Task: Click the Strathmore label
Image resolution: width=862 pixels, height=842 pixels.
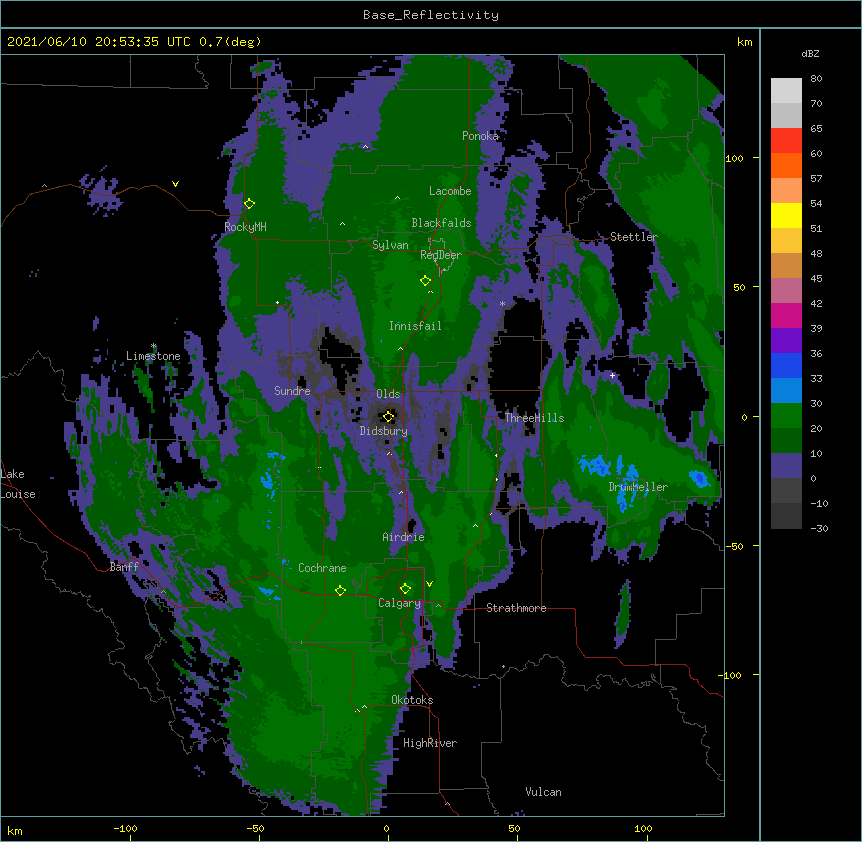Action: pos(516,608)
